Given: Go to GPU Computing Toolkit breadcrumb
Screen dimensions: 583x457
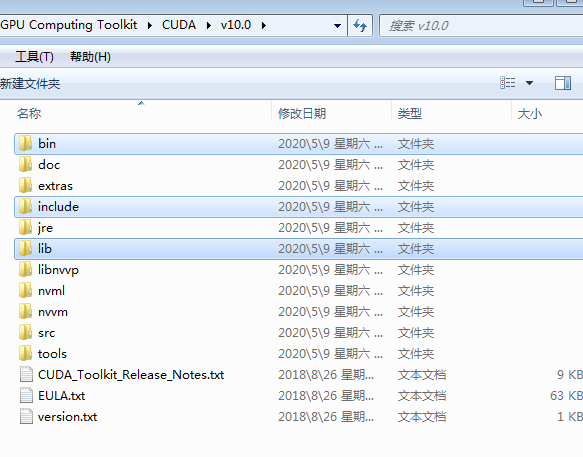Looking at the screenshot, I should pos(68,25).
